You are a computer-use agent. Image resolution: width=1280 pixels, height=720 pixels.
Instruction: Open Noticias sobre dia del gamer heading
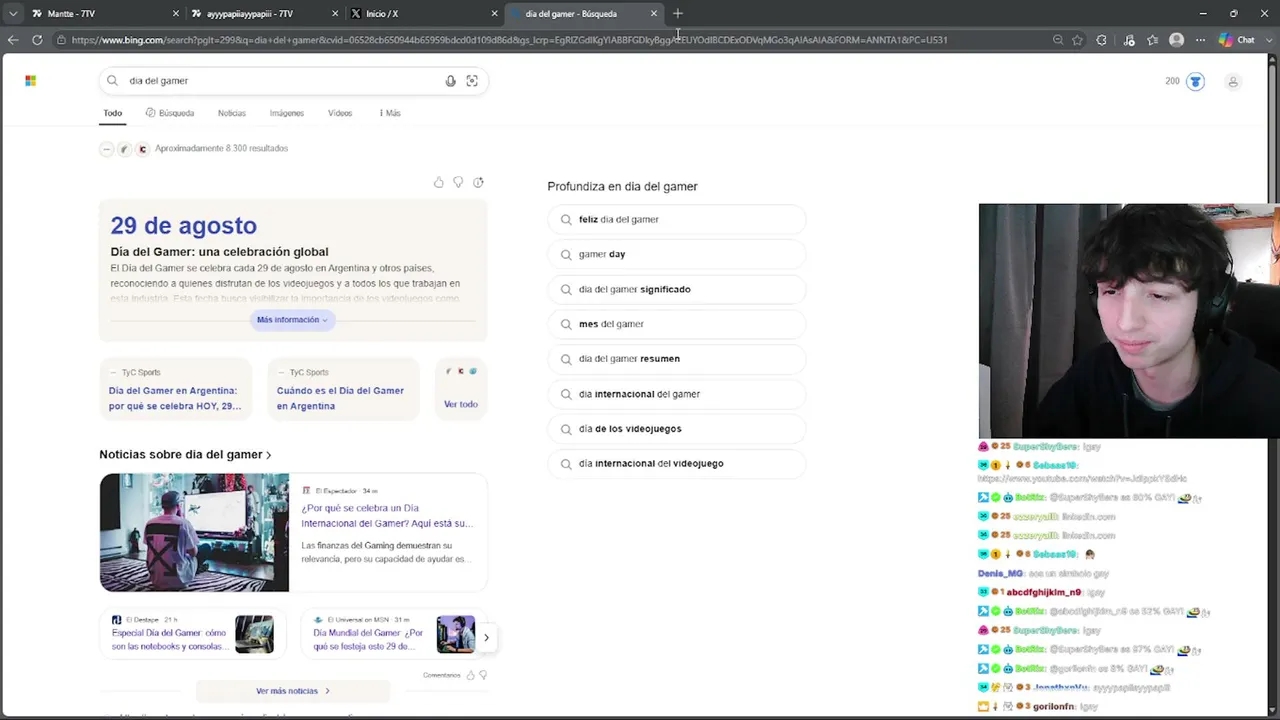[185, 454]
